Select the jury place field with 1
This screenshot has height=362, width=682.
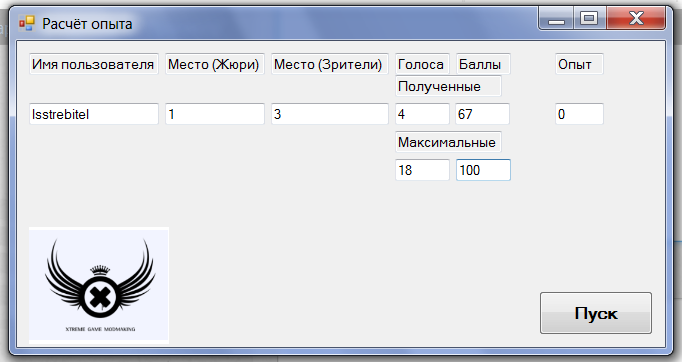(215, 114)
